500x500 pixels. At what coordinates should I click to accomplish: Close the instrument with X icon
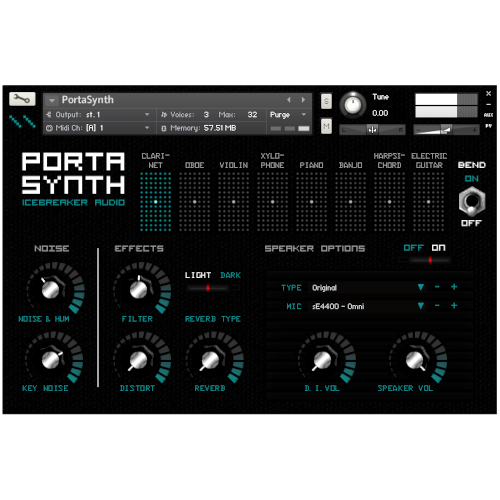(x=488, y=94)
